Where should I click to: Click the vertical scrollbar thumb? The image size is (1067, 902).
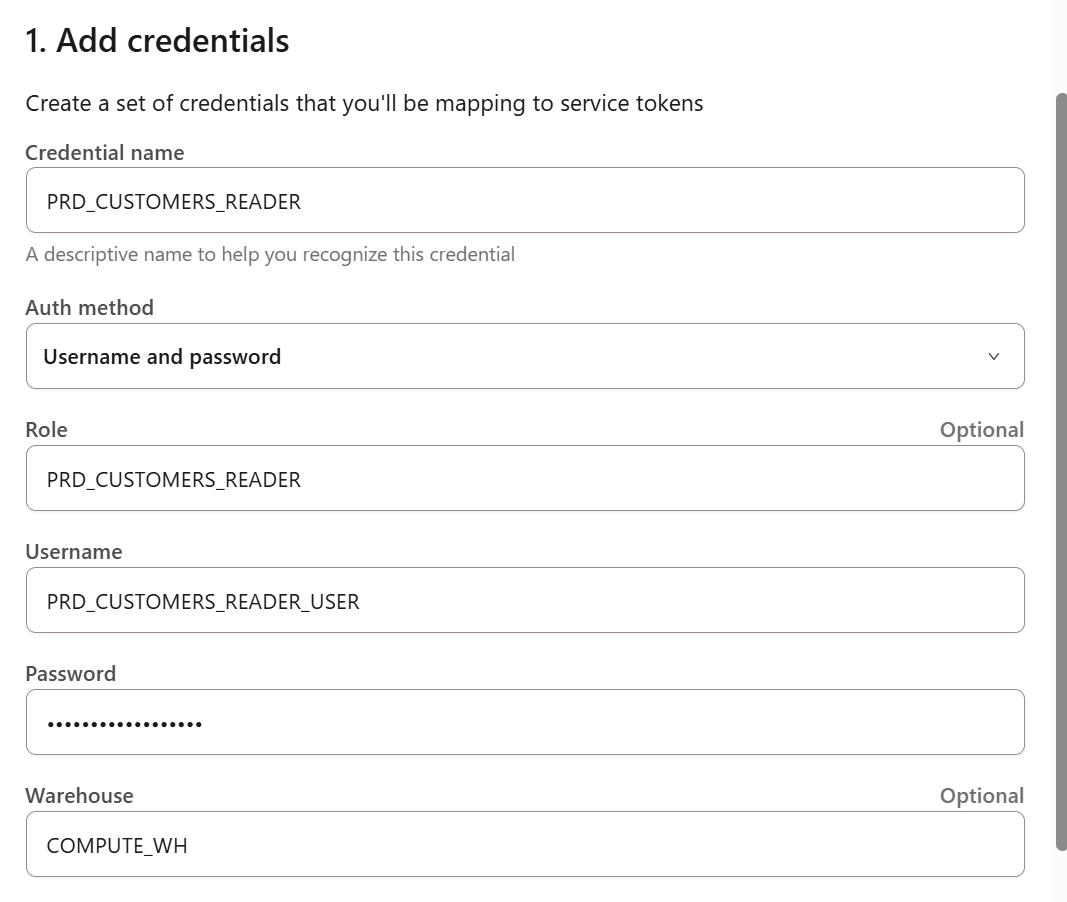[x=1060, y=470]
